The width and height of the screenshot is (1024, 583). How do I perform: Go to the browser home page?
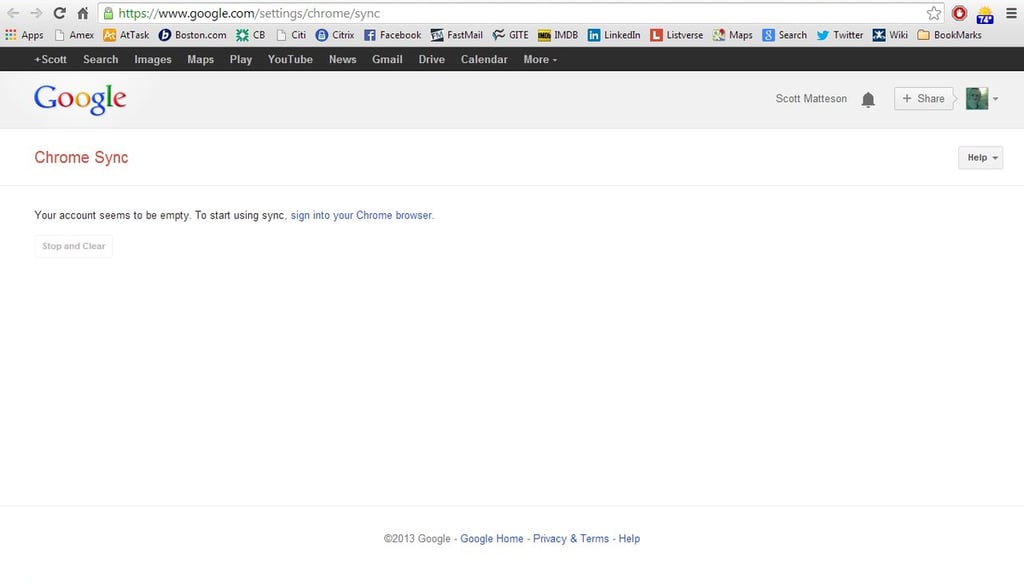83,13
